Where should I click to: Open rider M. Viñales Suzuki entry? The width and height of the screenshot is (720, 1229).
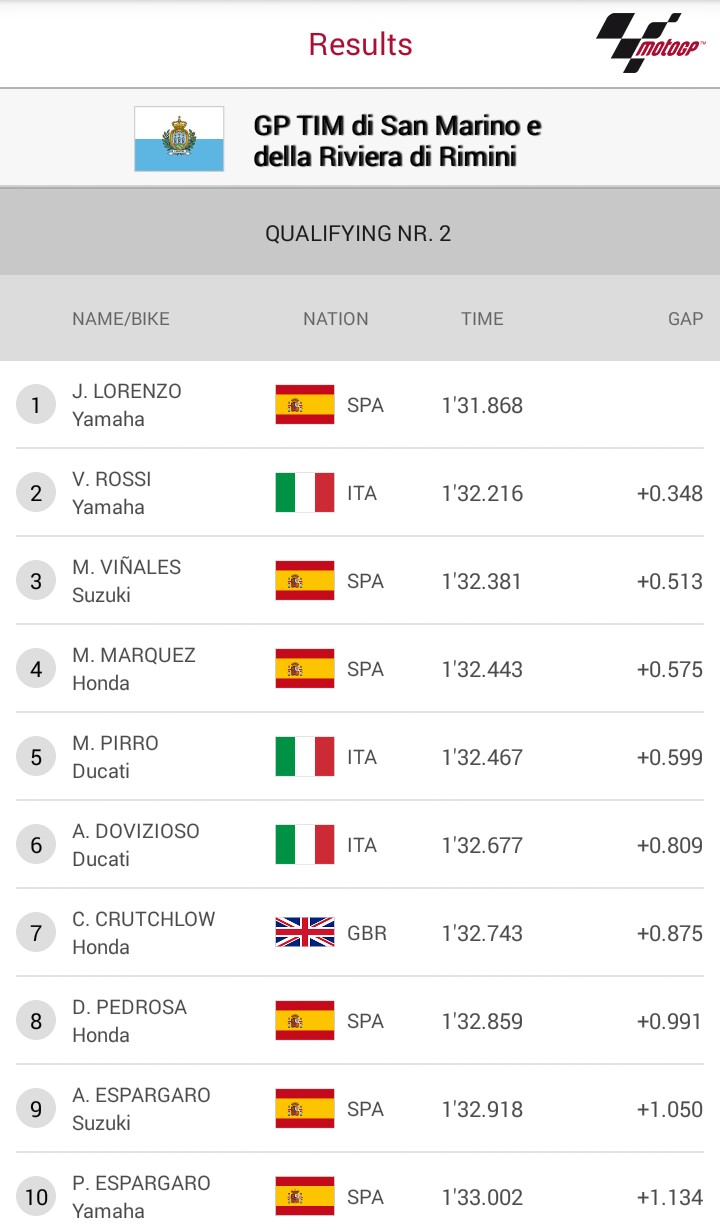tap(126, 581)
